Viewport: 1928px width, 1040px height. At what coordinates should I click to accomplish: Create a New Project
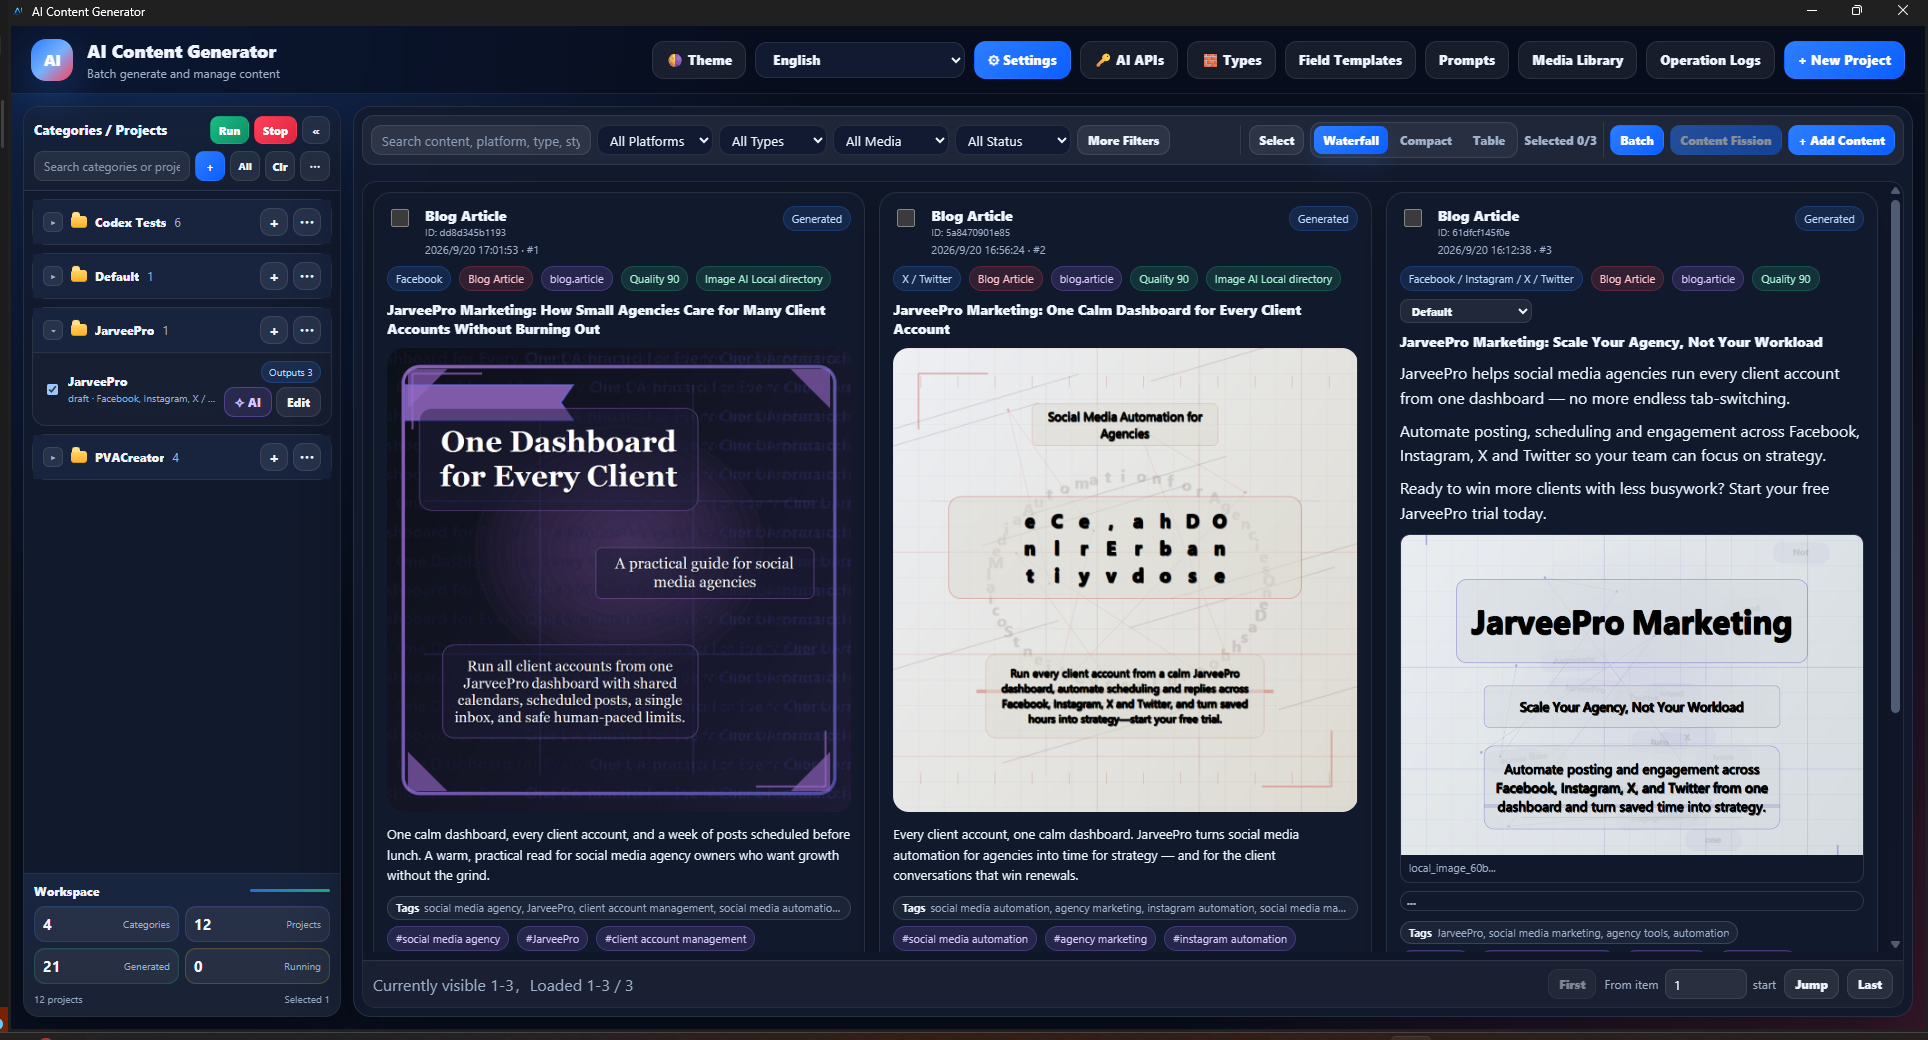[1844, 60]
